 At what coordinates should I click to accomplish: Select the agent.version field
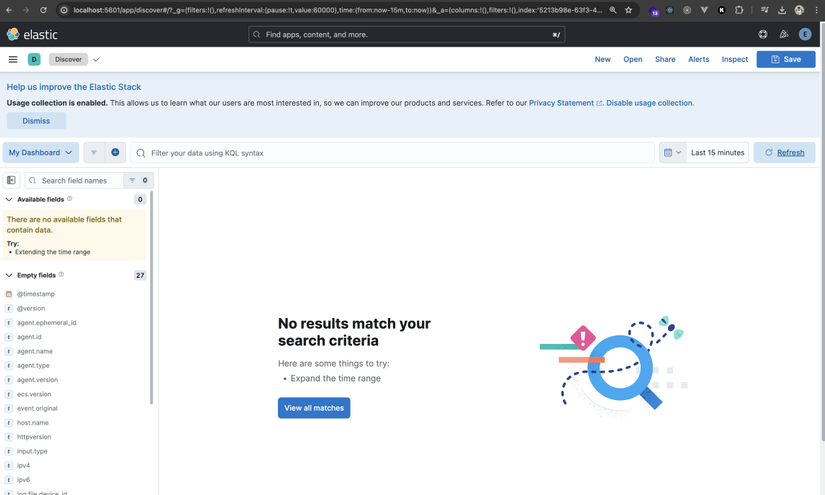(37, 380)
